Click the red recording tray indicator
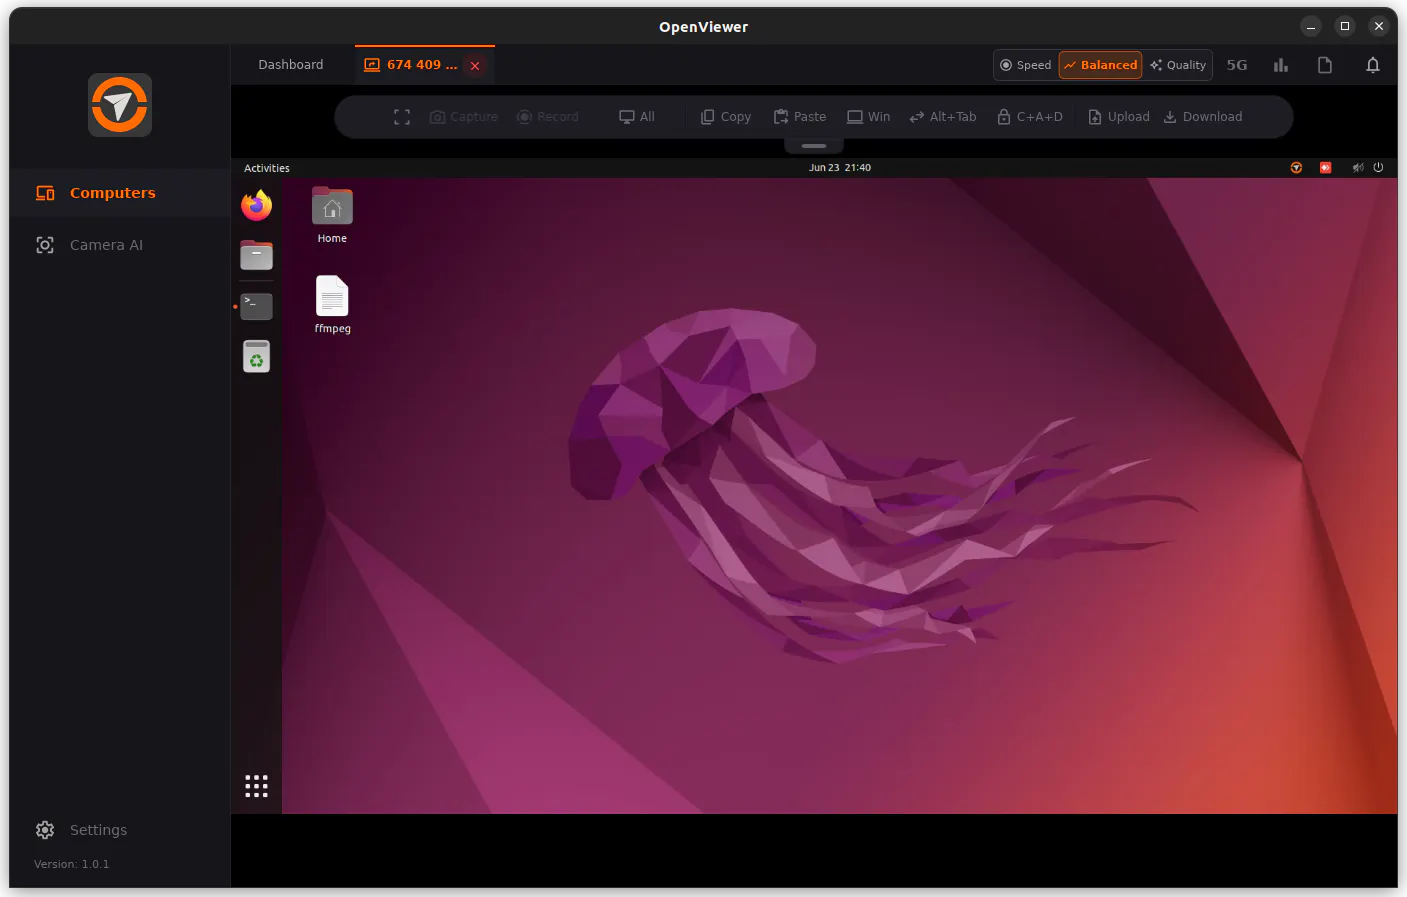 pyautogui.click(x=1325, y=168)
